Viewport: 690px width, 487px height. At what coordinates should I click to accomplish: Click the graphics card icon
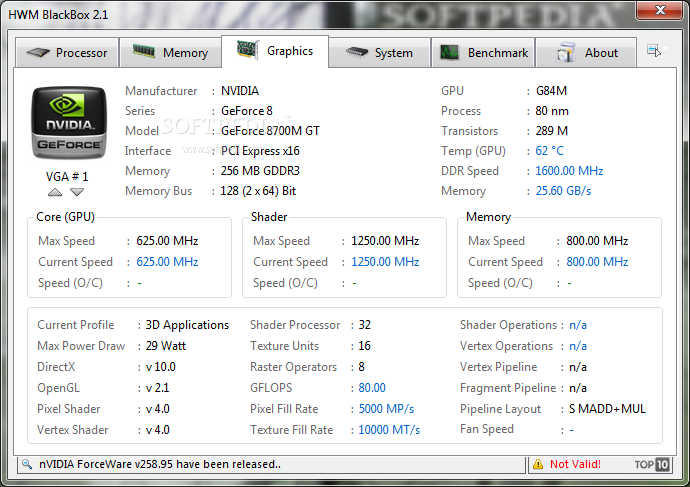click(248, 49)
